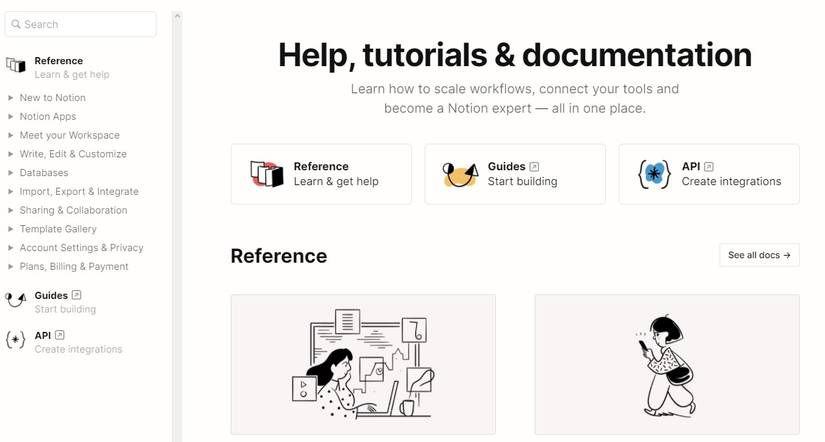Click the sidebar scrollbar up arrow
825x442 pixels.
pyautogui.click(x=177, y=16)
